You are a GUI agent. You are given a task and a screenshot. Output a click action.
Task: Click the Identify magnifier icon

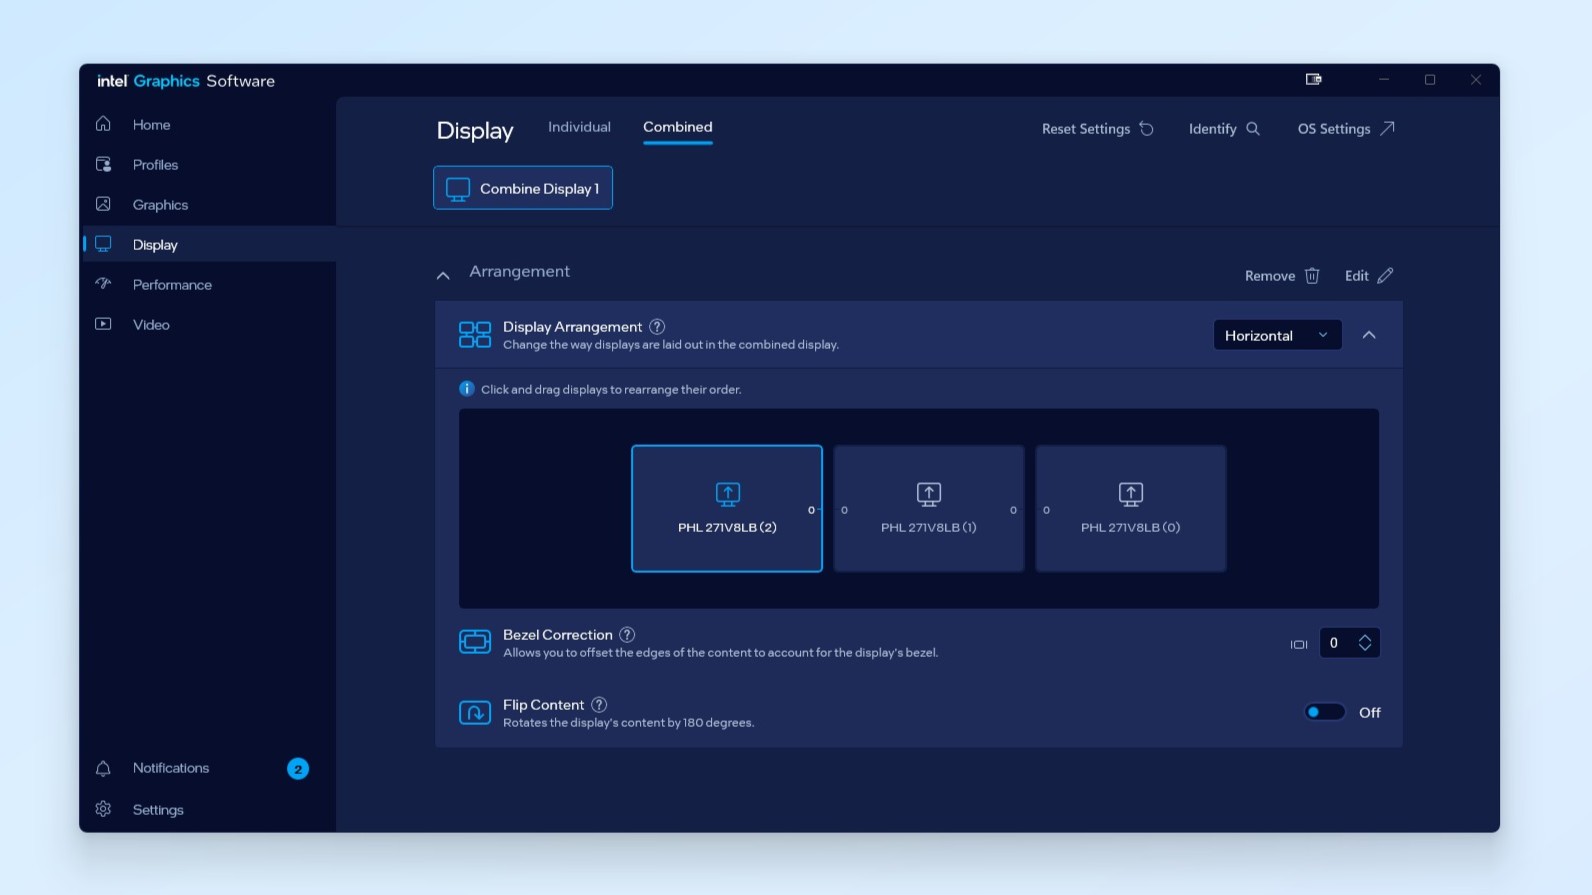pos(1253,129)
